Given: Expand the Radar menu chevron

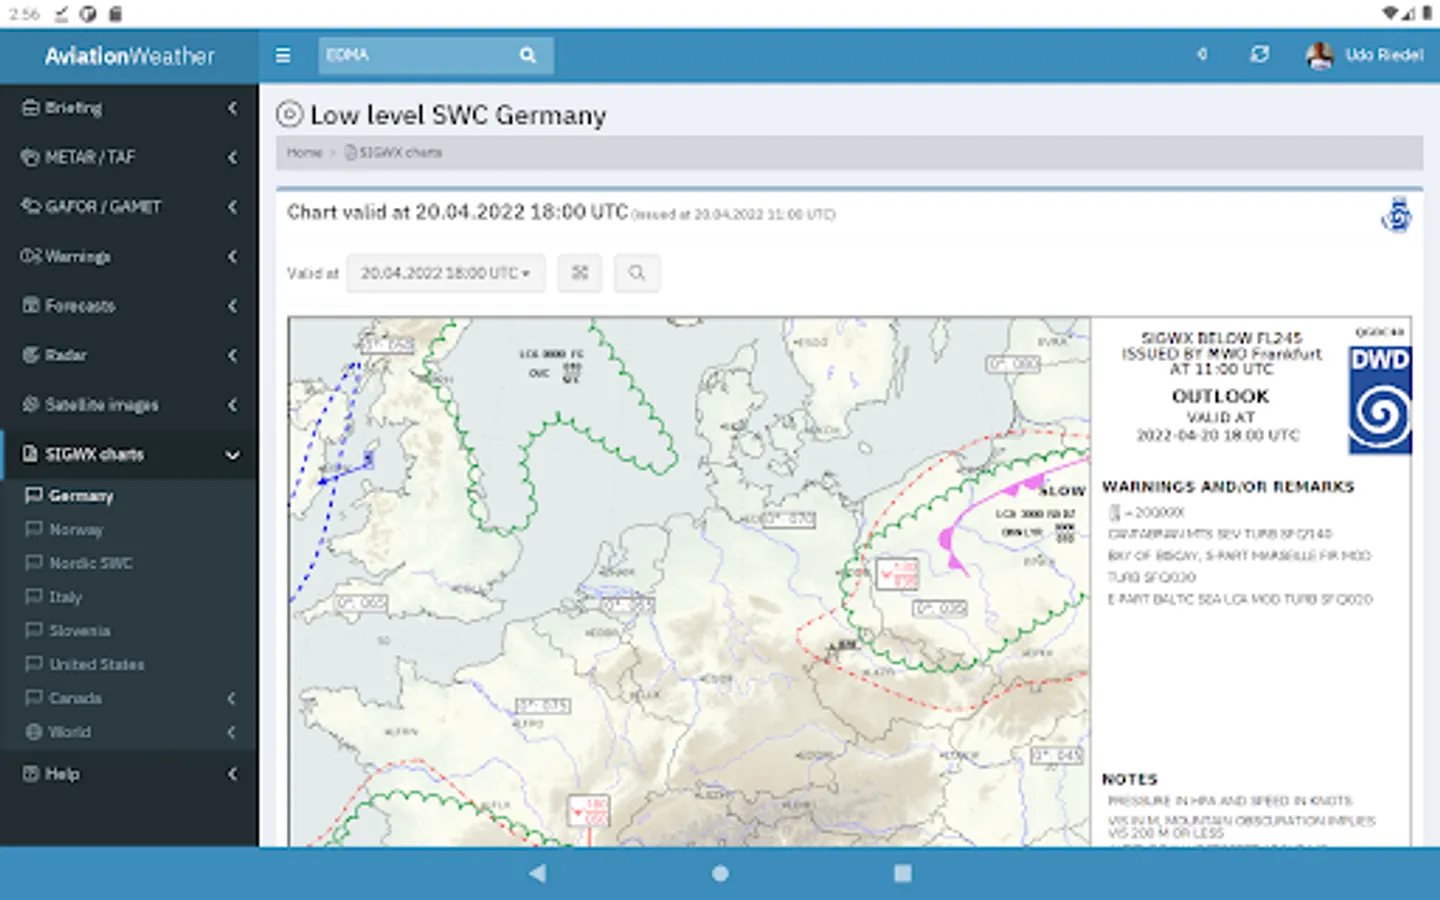Looking at the screenshot, I should coord(232,356).
